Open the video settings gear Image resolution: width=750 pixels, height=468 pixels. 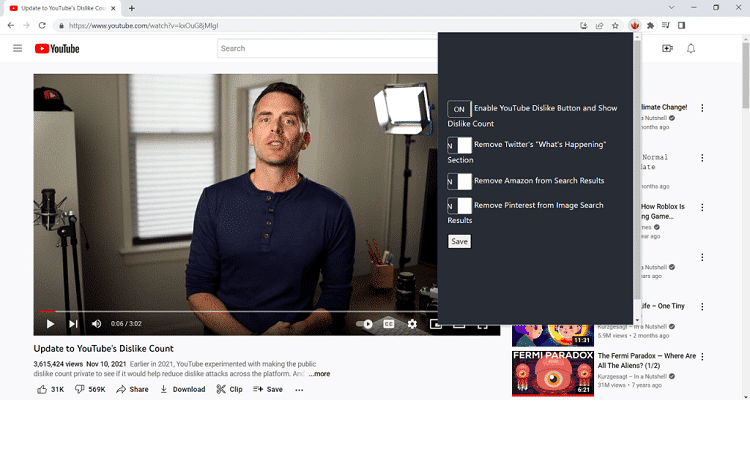pos(412,324)
